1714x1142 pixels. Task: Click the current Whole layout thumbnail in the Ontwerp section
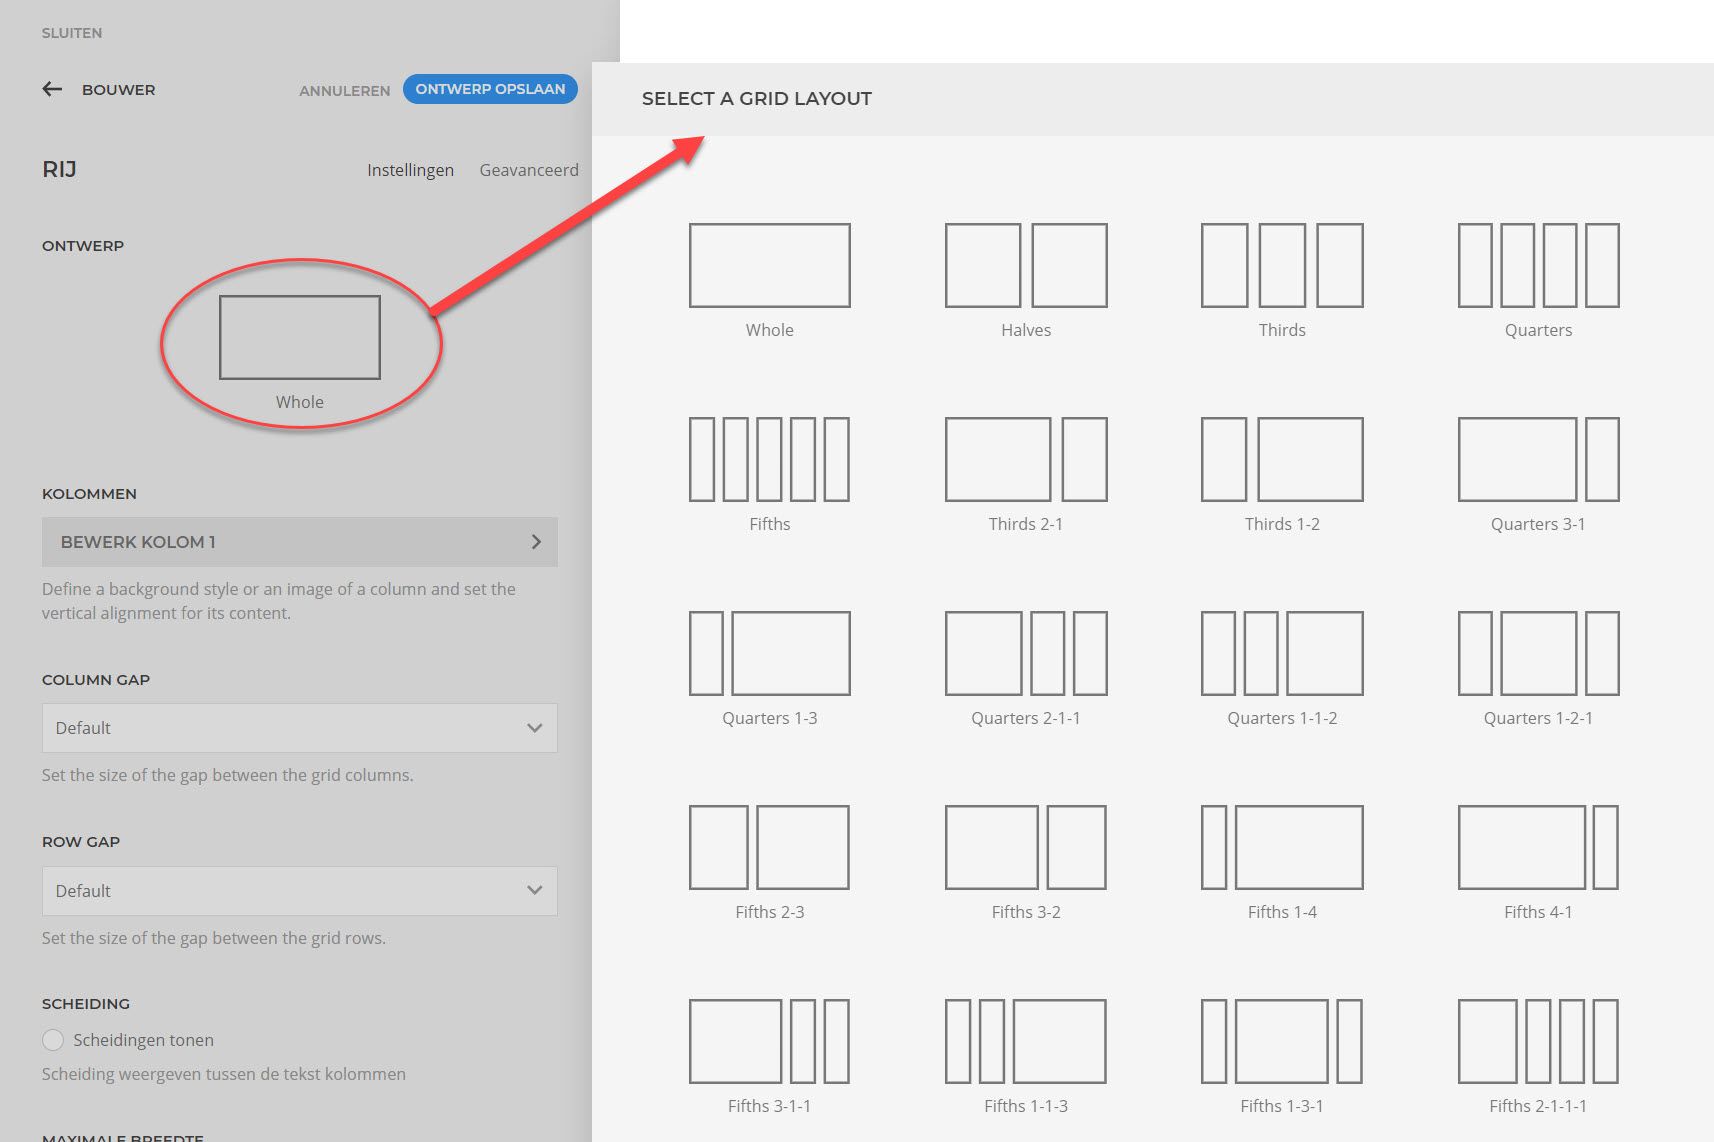point(299,338)
